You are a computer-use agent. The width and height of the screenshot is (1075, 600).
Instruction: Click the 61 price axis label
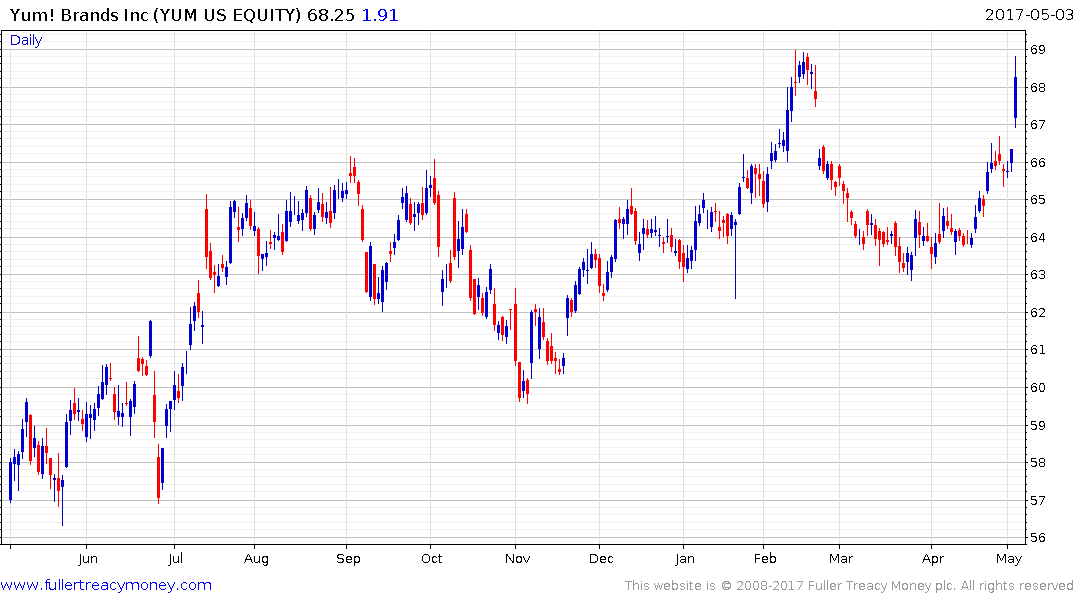click(x=1037, y=350)
